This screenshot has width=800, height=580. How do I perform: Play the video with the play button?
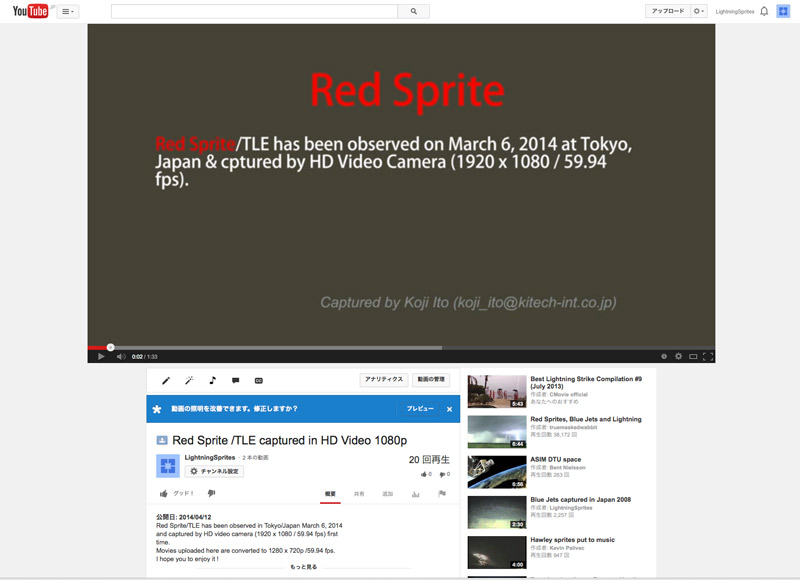click(x=101, y=356)
